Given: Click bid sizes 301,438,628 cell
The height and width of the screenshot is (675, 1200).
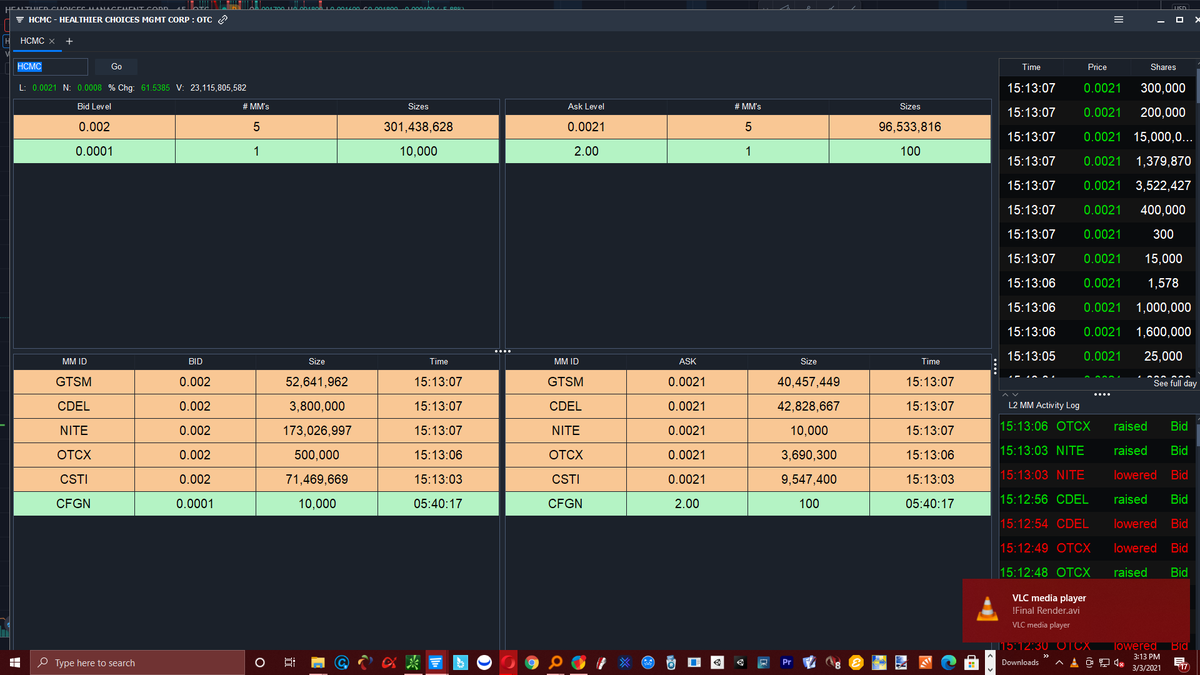Looking at the screenshot, I should [x=418, y=127].
